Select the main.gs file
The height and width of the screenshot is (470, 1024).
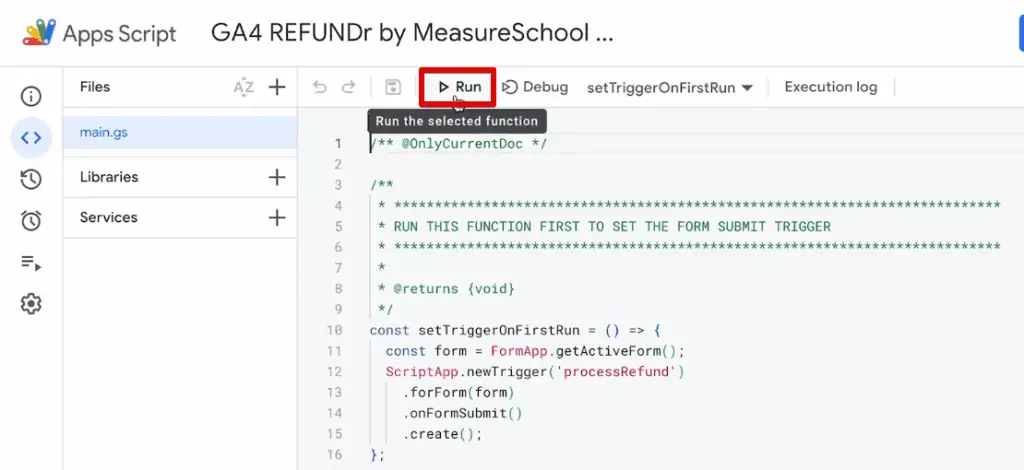pos(180,133)
